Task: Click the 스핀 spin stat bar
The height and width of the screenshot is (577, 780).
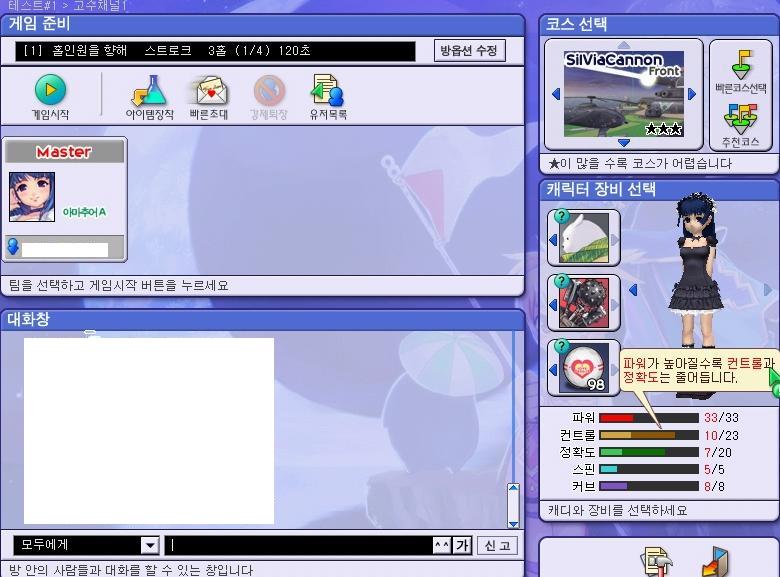Action: 649,469
